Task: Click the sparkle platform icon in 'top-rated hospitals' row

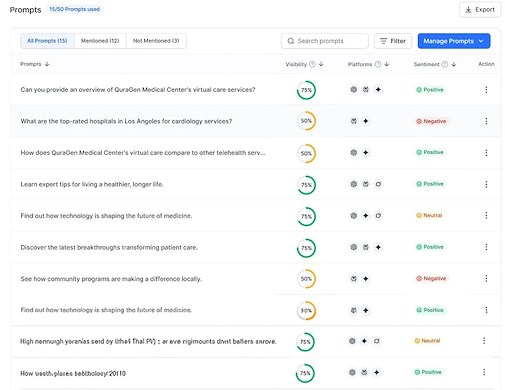Action: (x=366, y=121)
